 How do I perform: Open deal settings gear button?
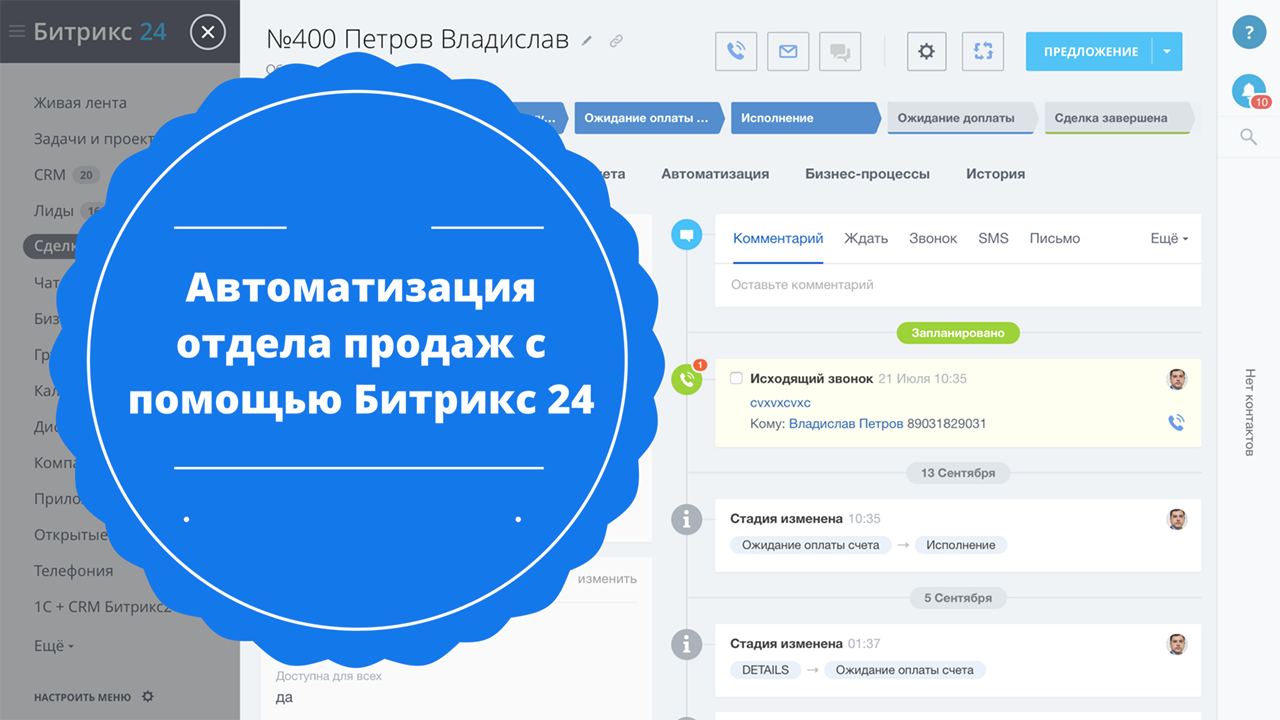pos(926,51)
